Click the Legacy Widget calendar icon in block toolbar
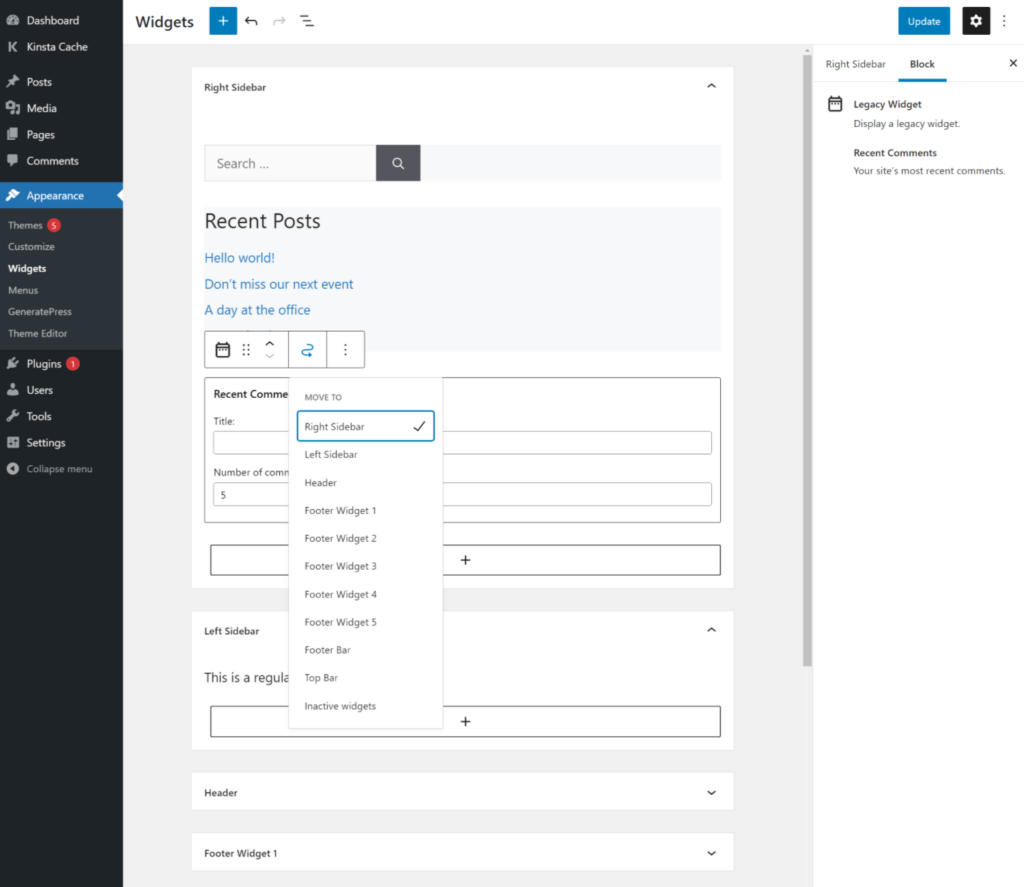Viewport: 1024px width, 887px height. coord(222,349)
